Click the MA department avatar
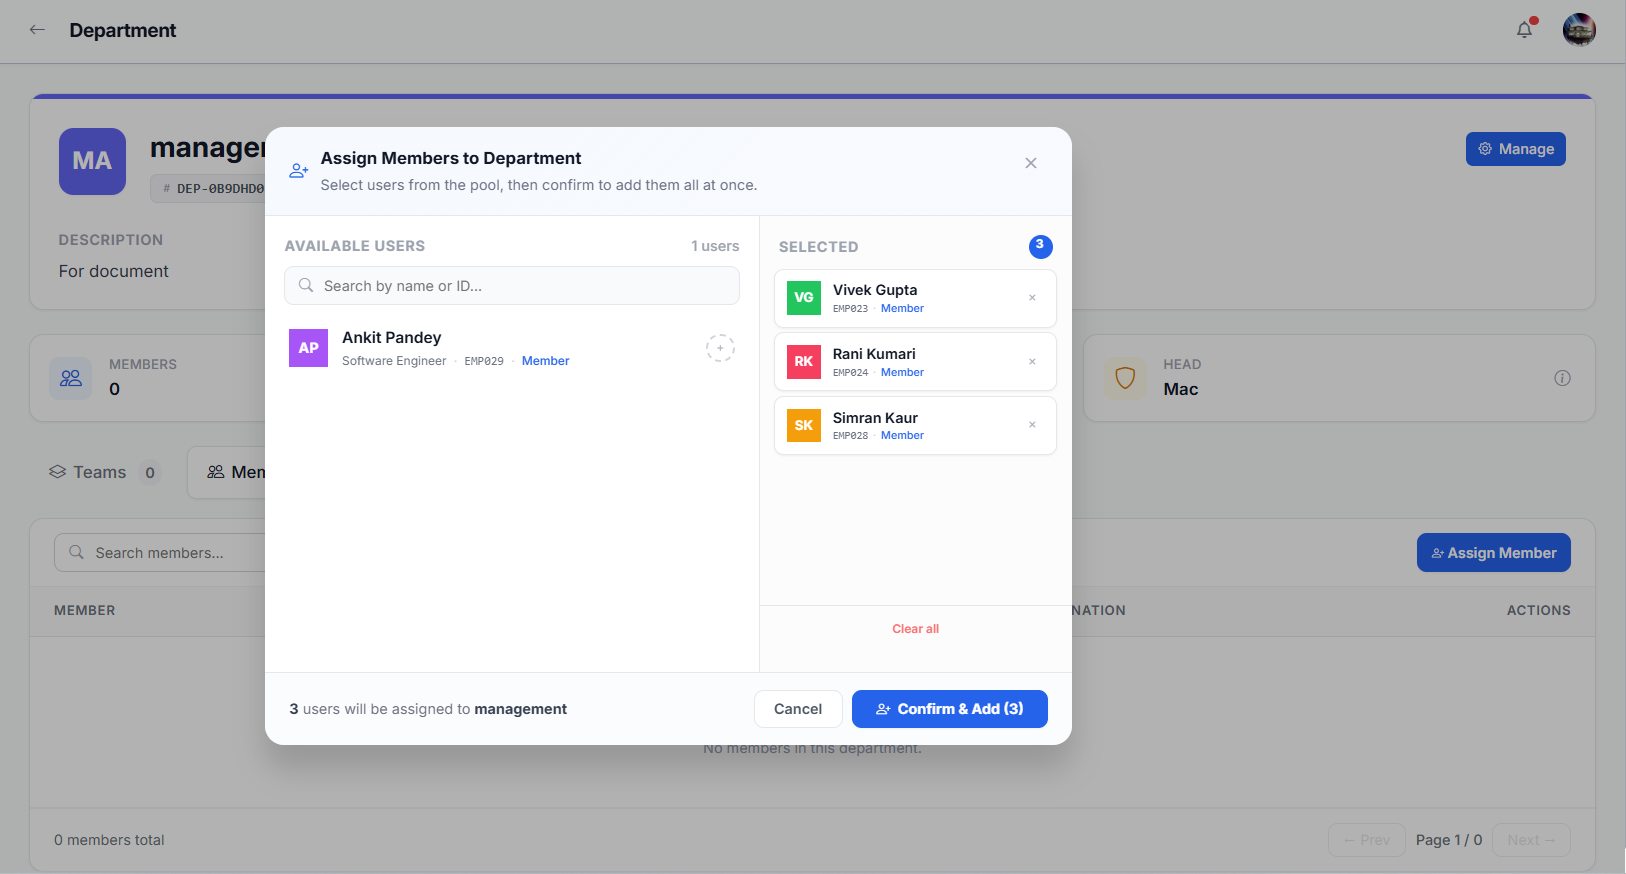The width and height of the screenshot is (1626, 874). tap(92, 161)
